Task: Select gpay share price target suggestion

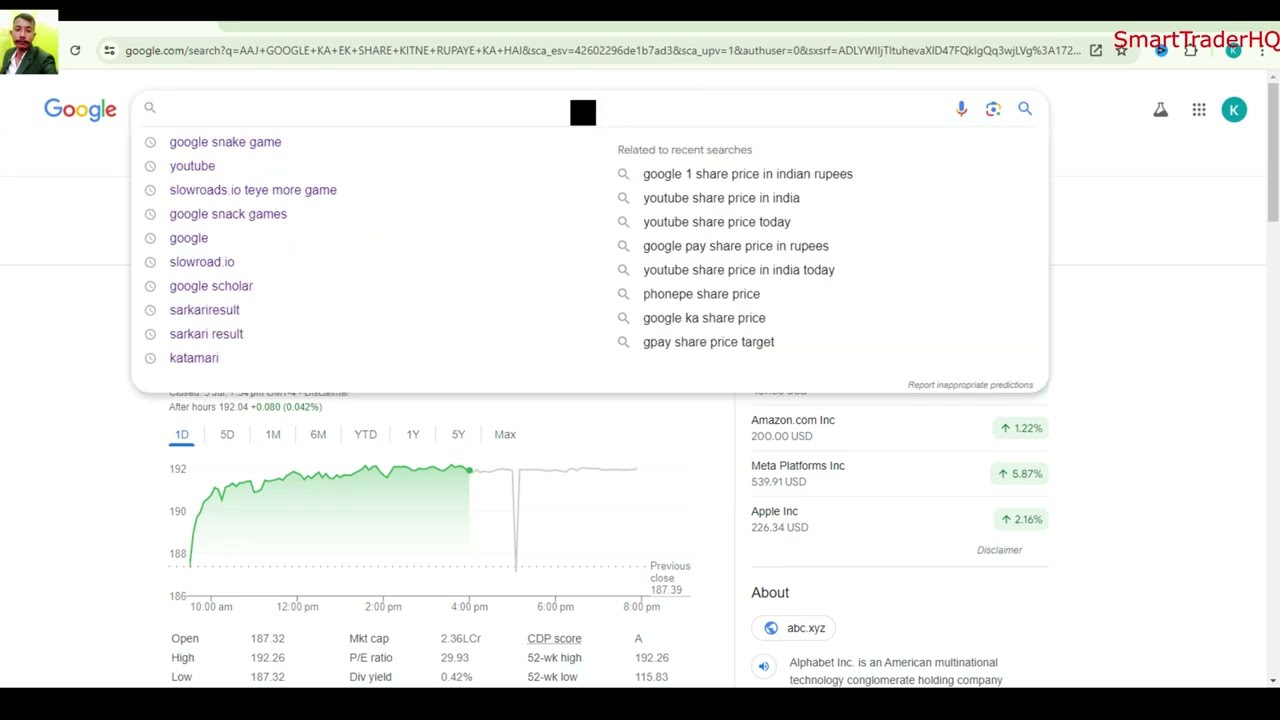Action: [708, 342]
